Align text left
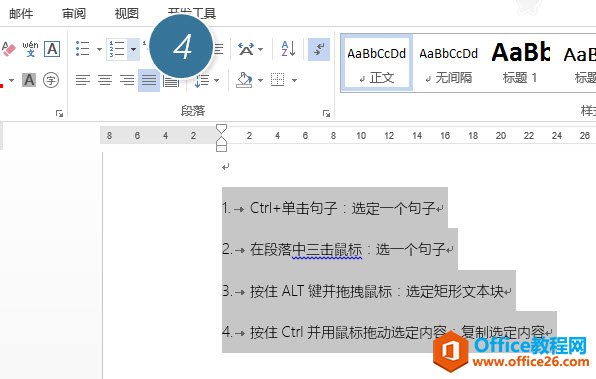The width and height of the screenshot is (596, 379). (82, 80)
